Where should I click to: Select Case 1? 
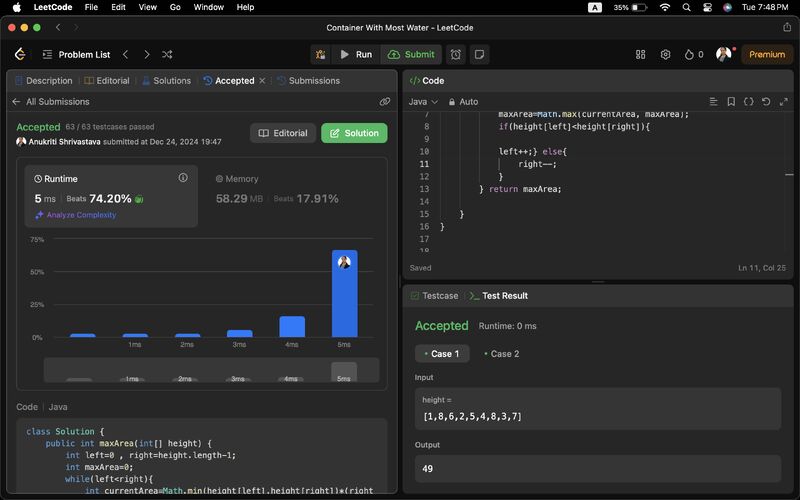[x=442, y=354]
